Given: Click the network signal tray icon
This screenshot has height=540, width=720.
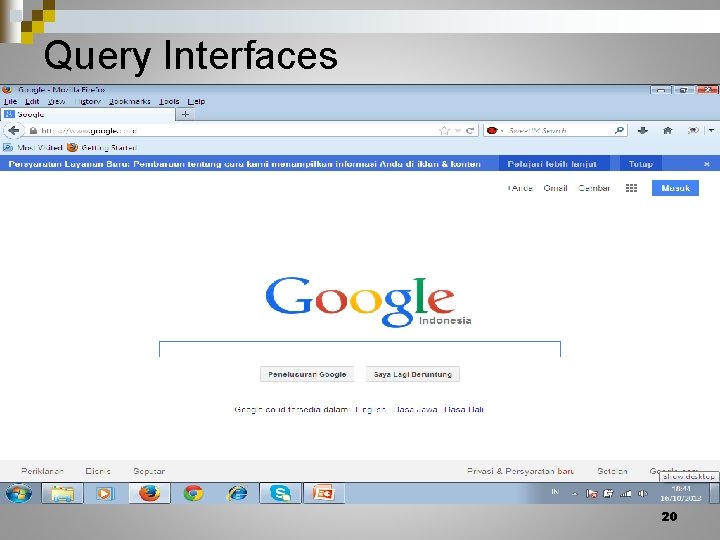Looking at the screenshot, I should coord(625,494).
